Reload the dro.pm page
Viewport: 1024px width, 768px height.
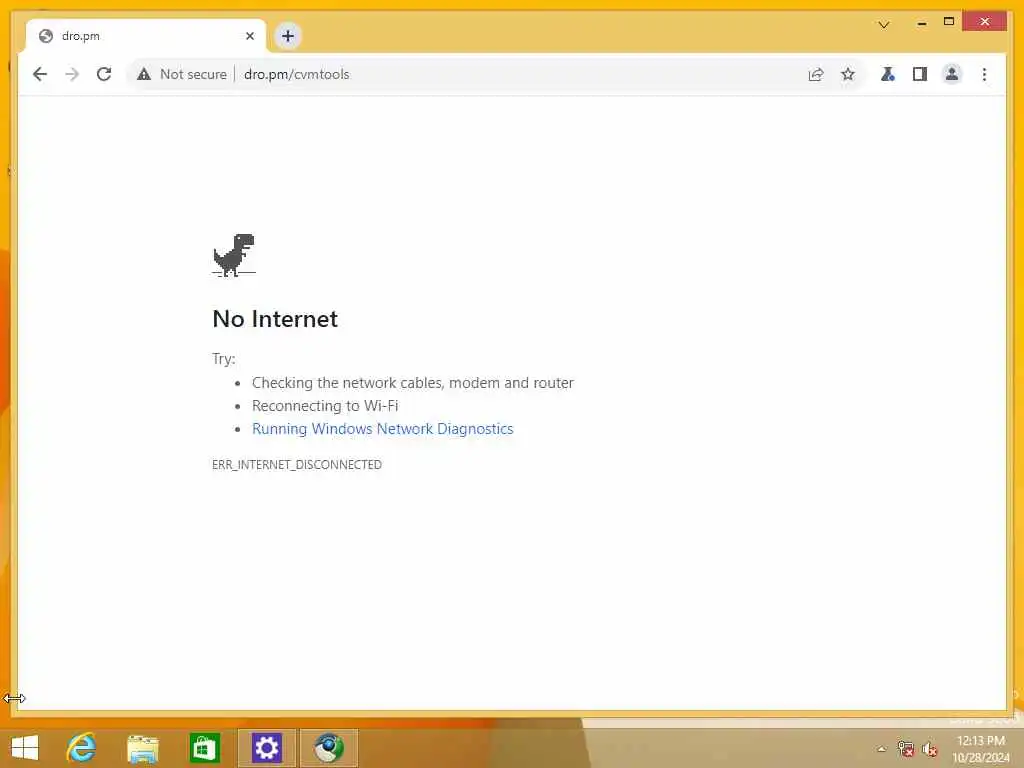click(104, 74)
